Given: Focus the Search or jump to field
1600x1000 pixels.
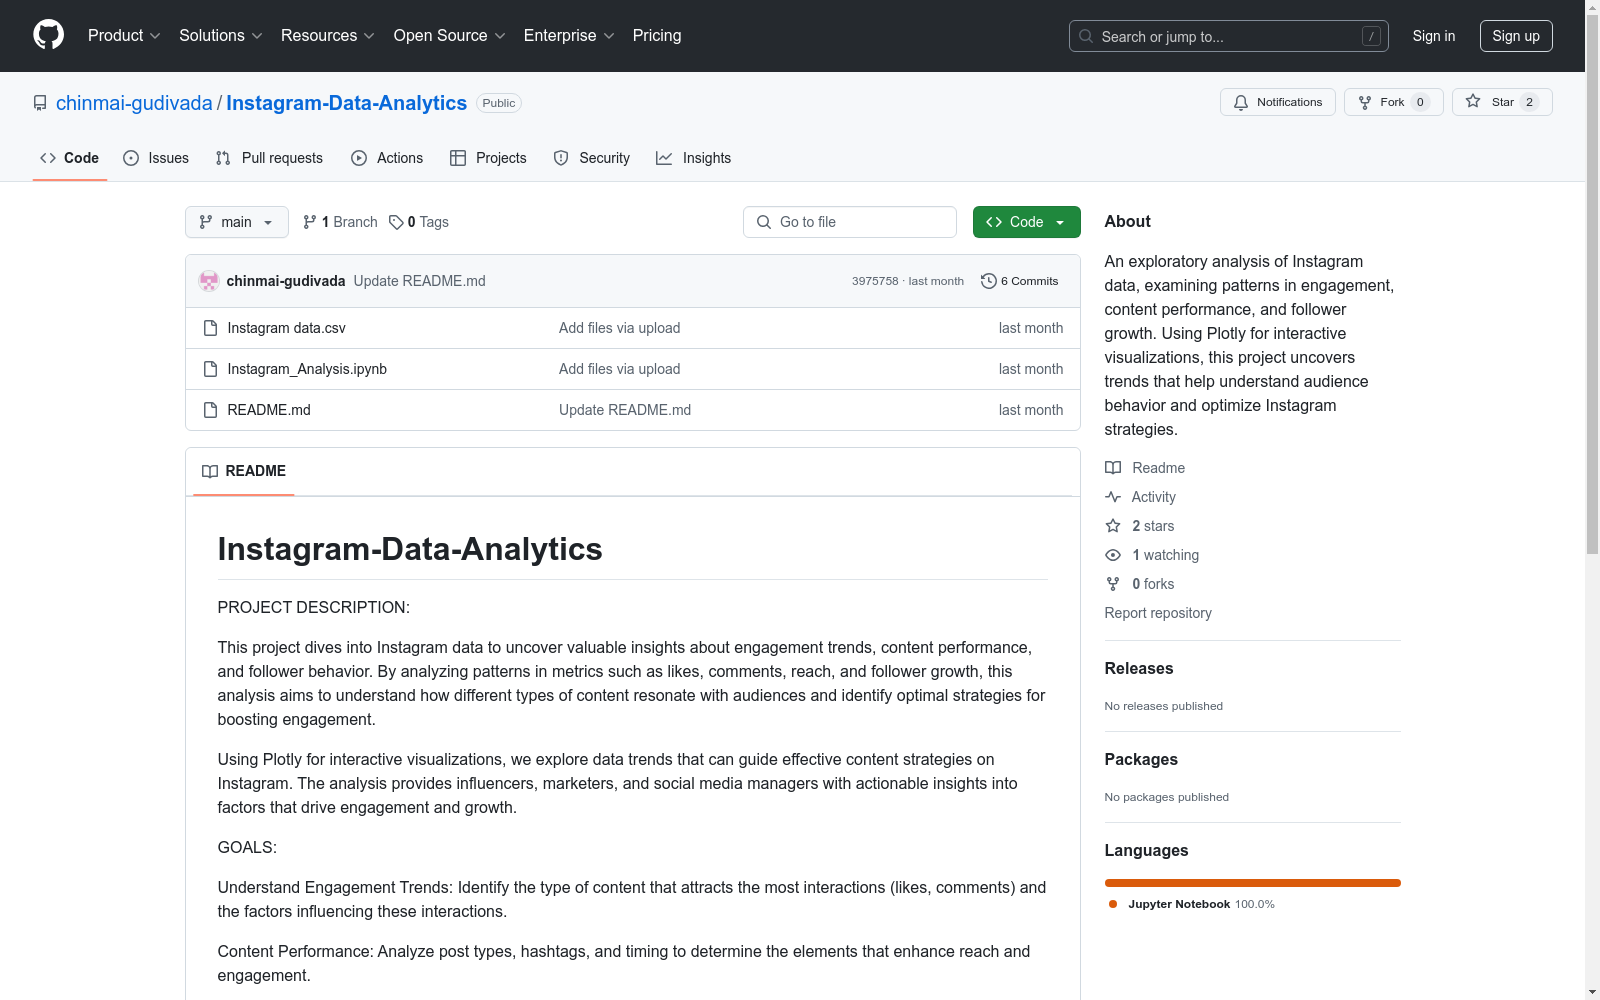Looking at the screenshot, I should tap(1228, 36).
